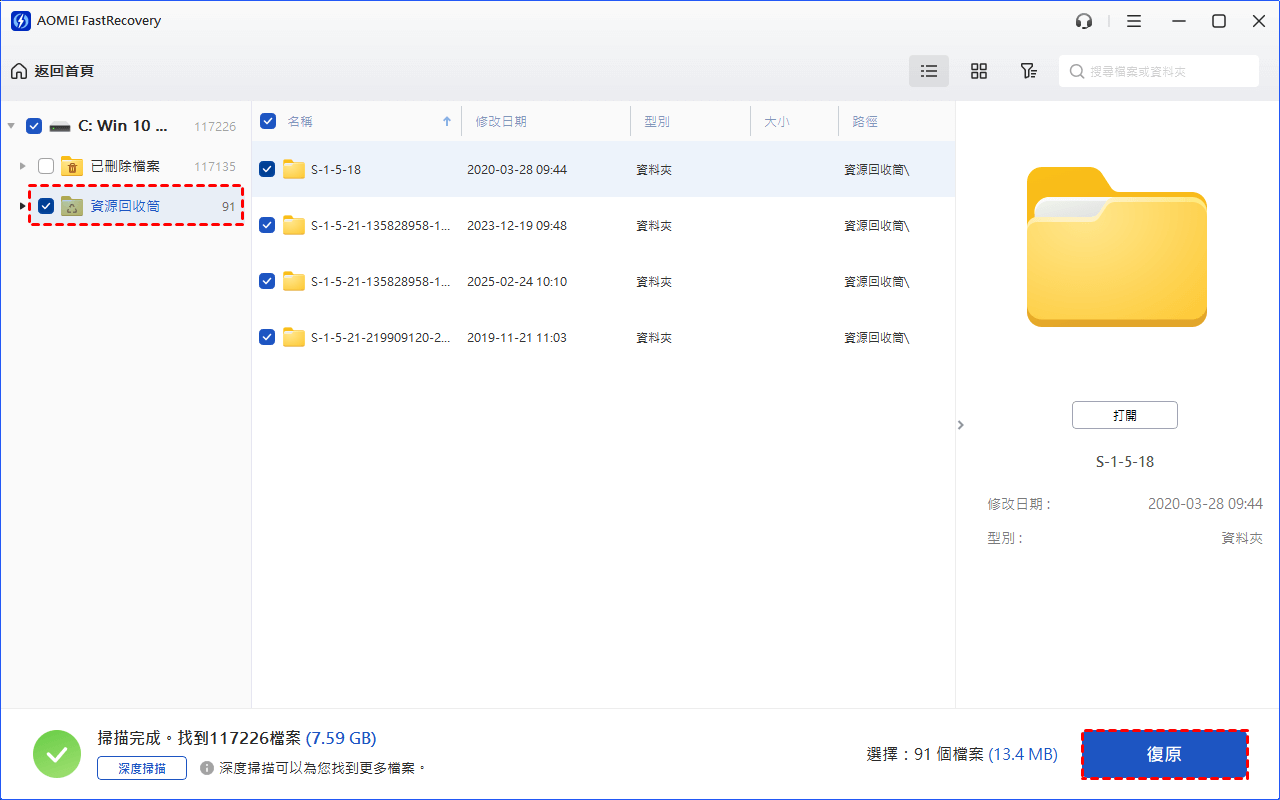
Task: Collapse the right preview panel arrow
Action: (961, 425)
